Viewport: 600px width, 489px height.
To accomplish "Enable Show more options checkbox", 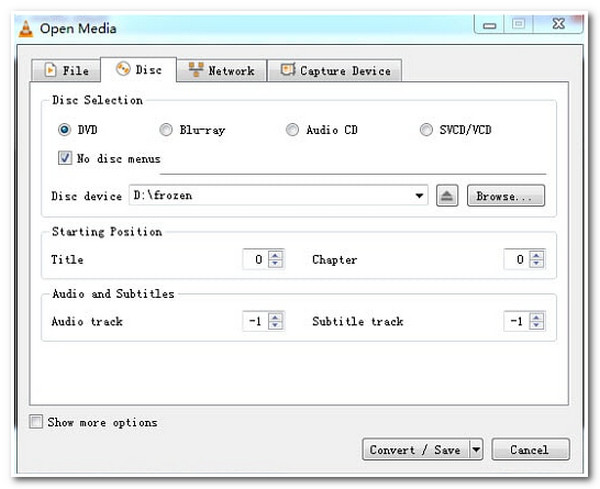I will click(36, 422).
